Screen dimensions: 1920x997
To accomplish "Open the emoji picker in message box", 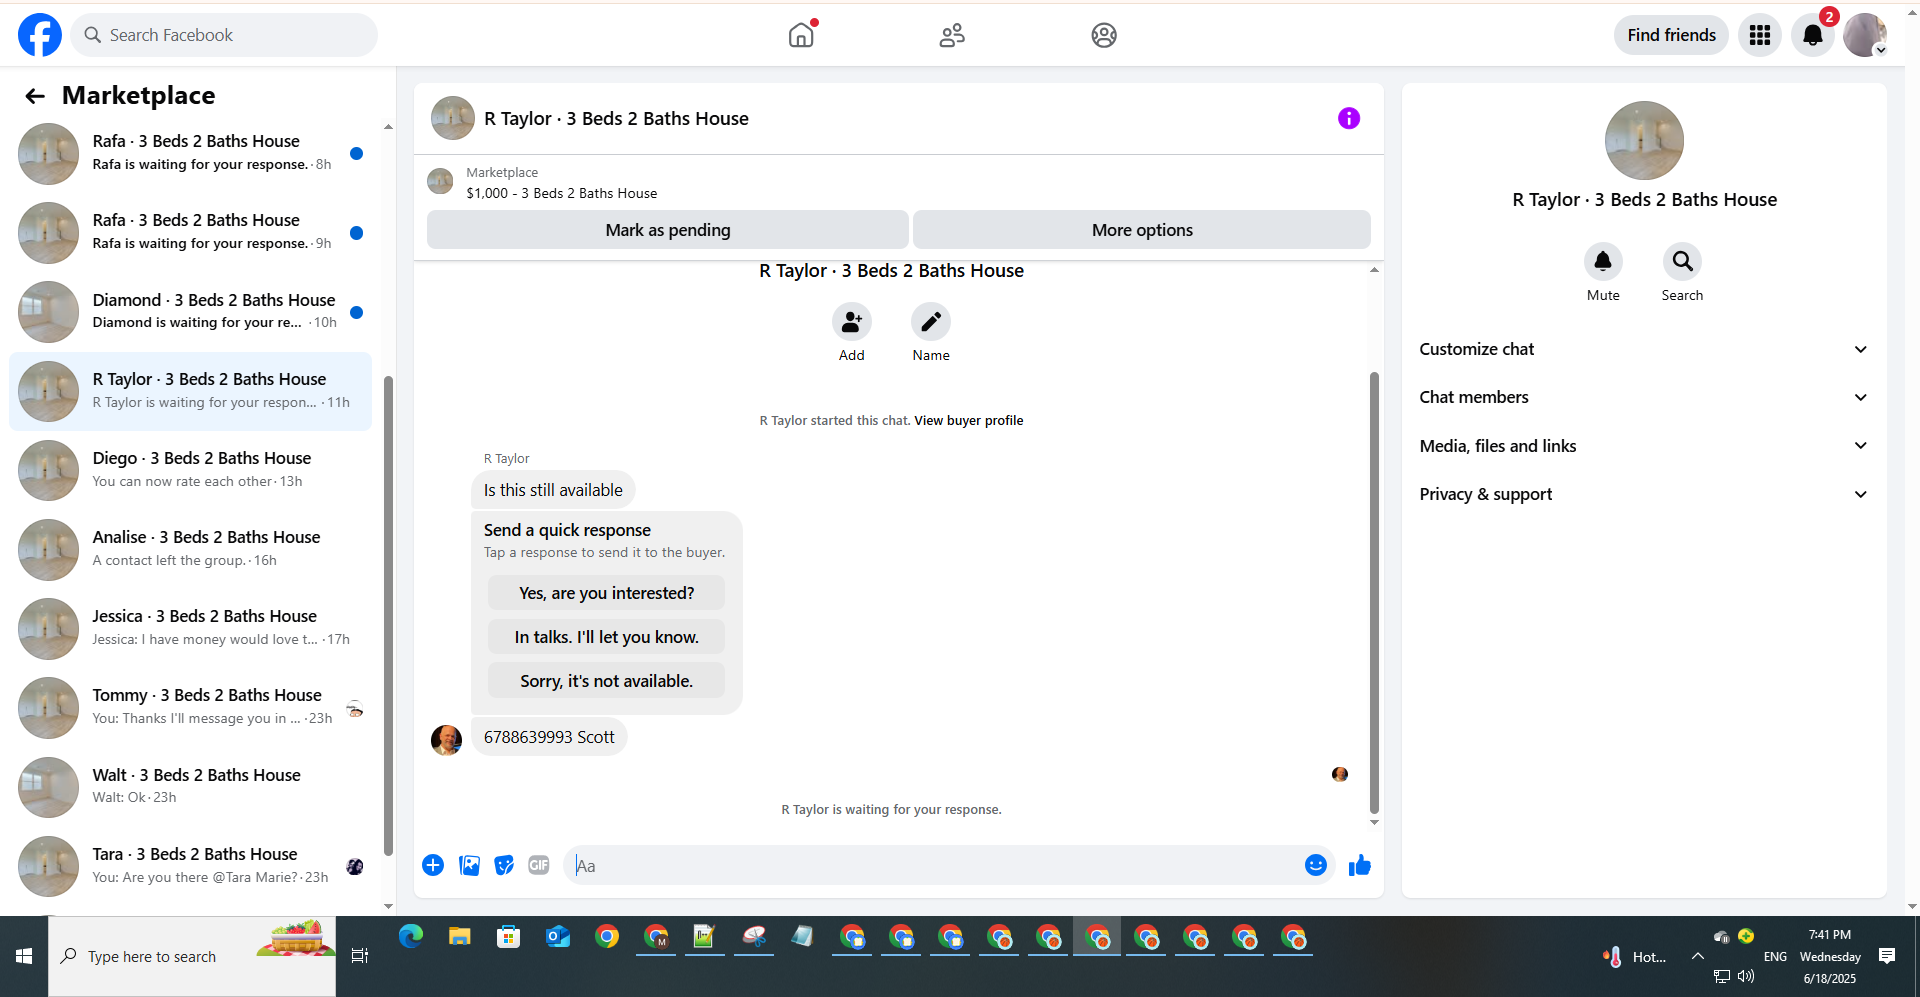I will tap(1316, 865).
